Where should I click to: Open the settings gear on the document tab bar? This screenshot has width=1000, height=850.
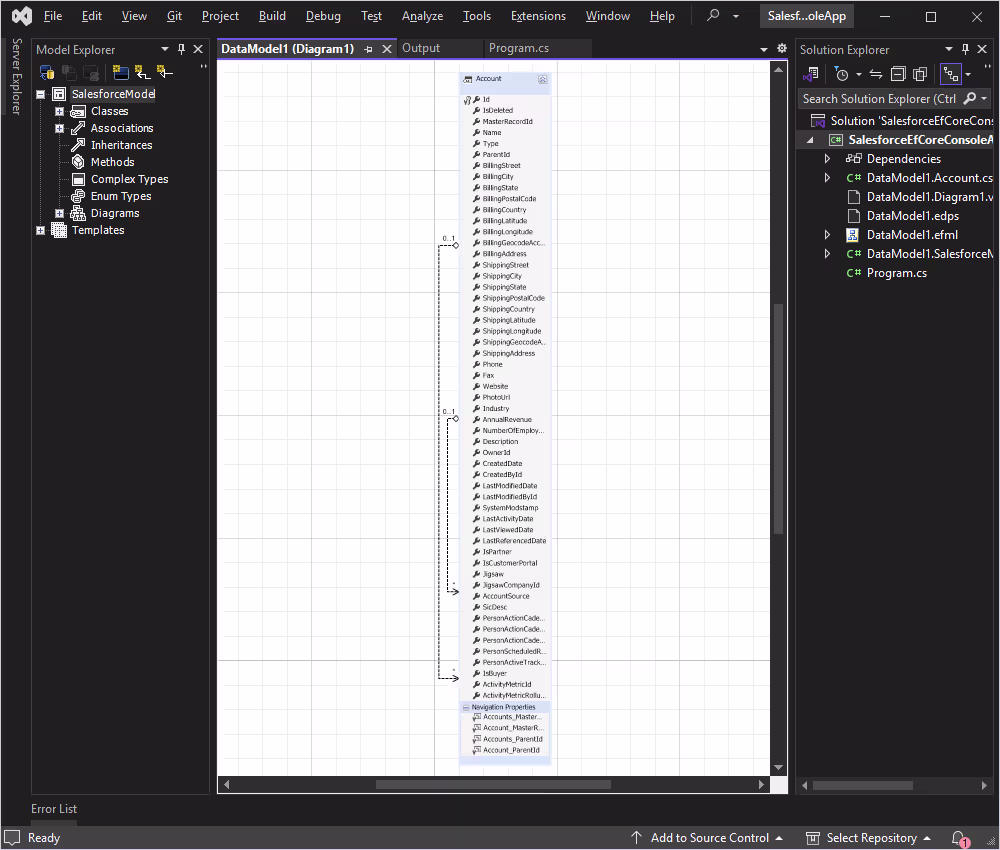pyautogui.click(x=781, y=48)
